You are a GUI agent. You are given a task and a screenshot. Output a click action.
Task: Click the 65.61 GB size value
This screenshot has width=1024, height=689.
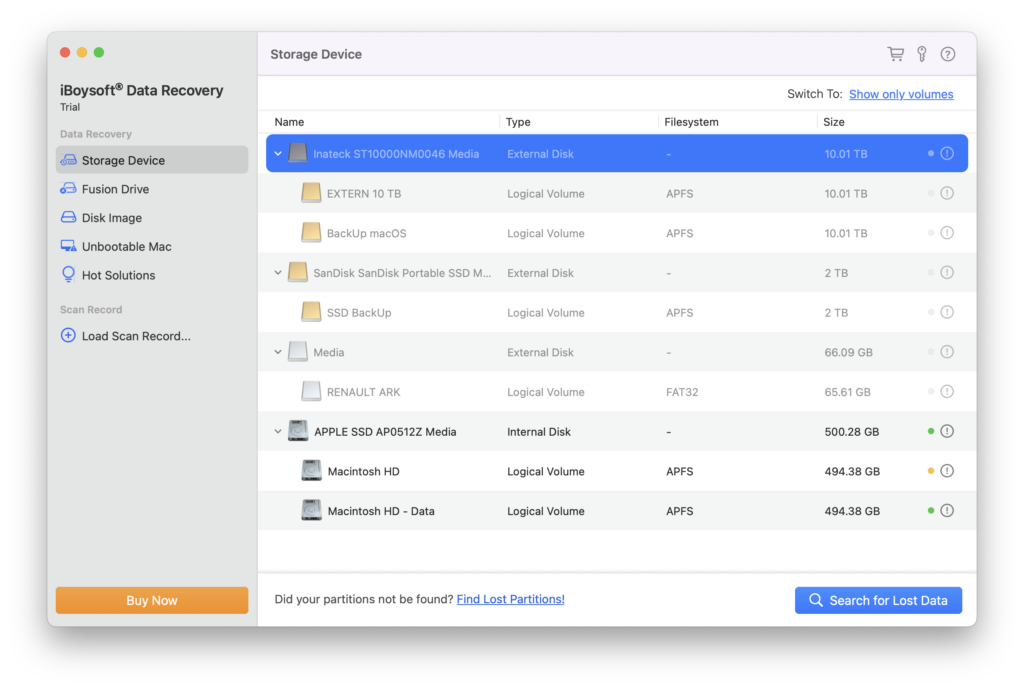pyautogui.click(x=847, y=392)
